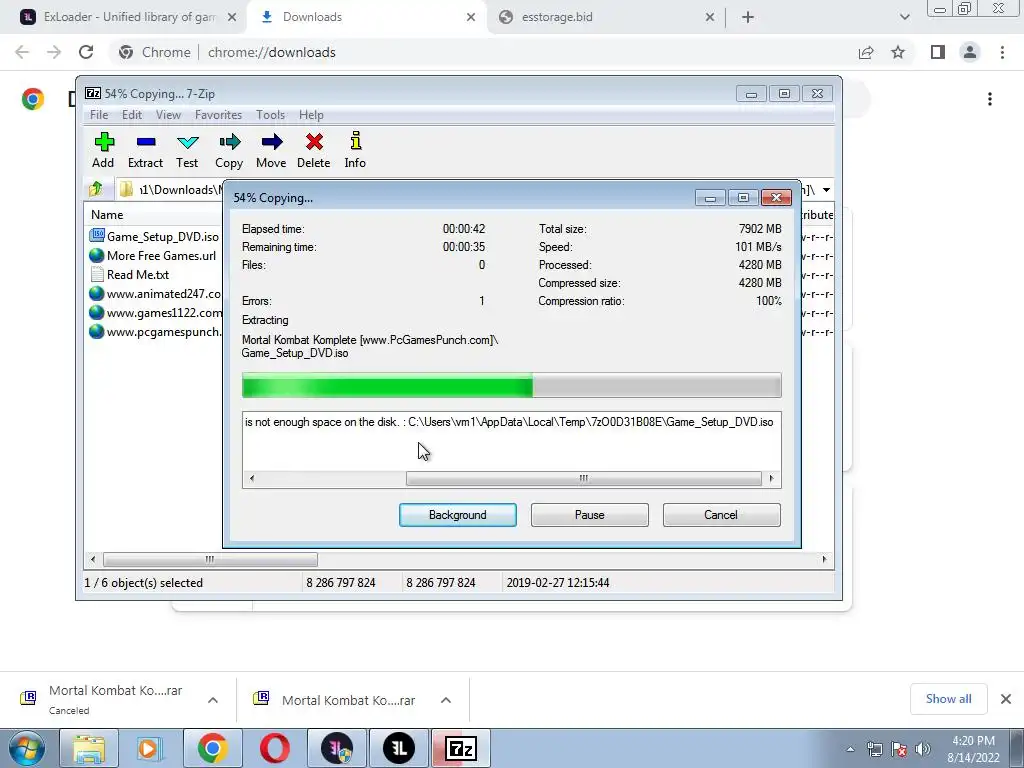Open a new Chrome tab
This screenshot has height=768, width=1024.
pos(748,17)
